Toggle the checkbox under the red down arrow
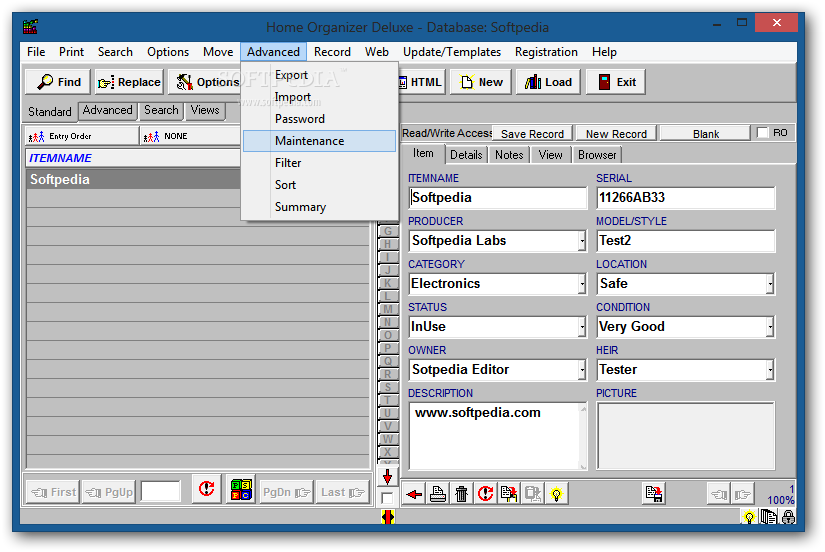The width and height of the screenshot is (825, 552). click(x=387, y=497)
